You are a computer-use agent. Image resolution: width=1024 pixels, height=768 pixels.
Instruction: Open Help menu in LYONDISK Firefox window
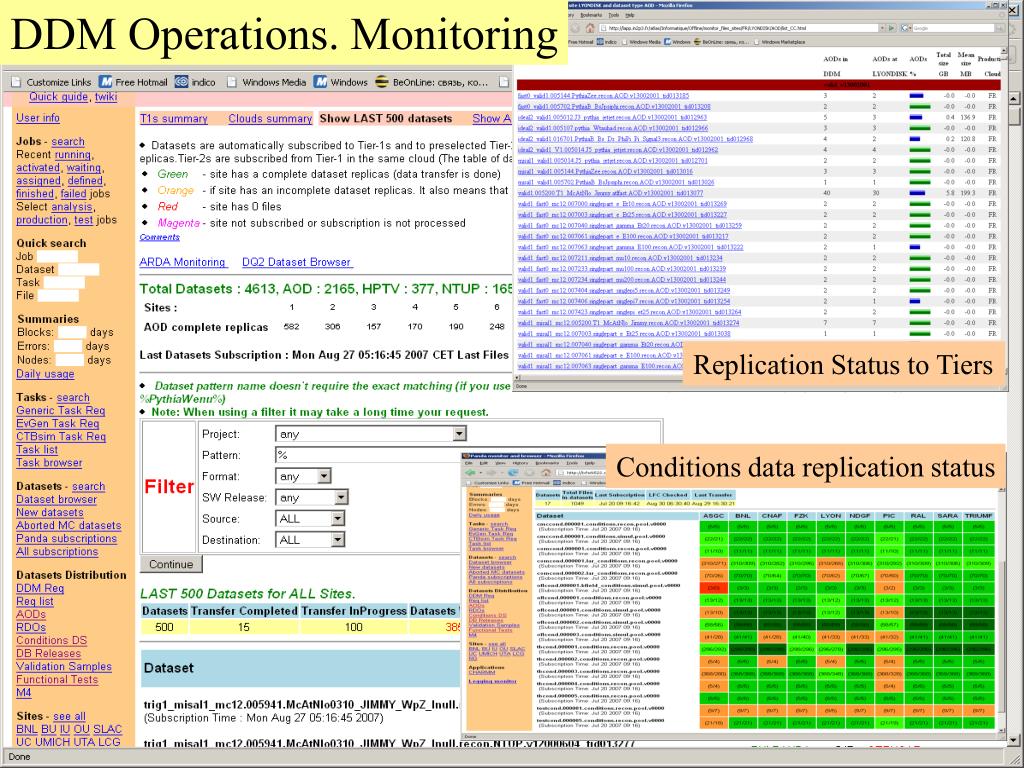click(x=630, y=14)
